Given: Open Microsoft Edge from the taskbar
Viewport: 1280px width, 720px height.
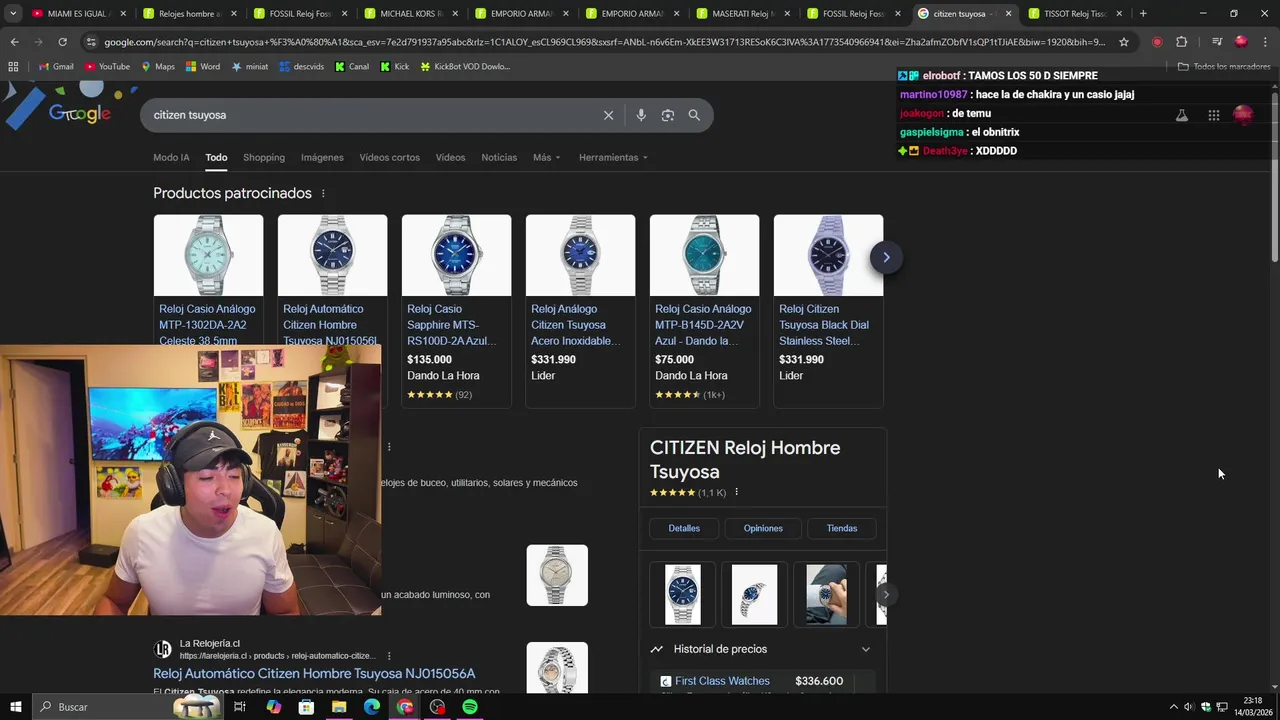Looking at the screenshot, I should pyautogui.click(x=372, y=707).
